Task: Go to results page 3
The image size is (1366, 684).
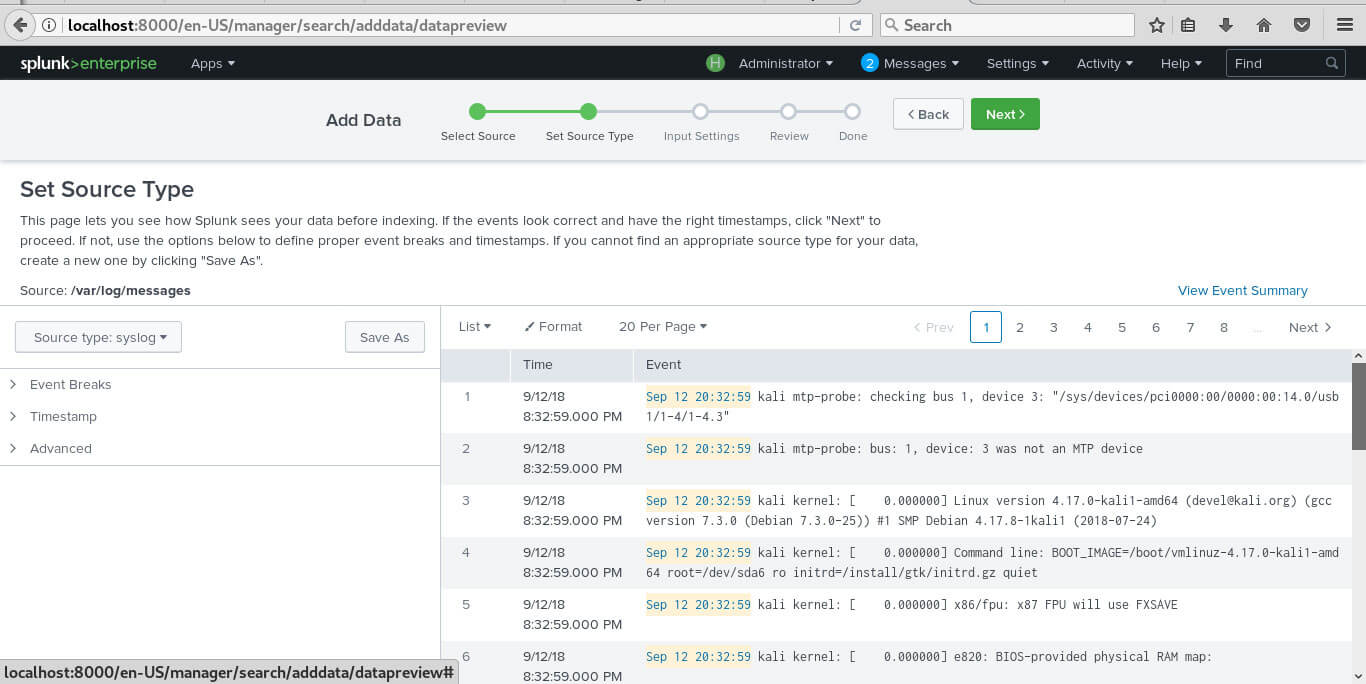Action: [x=1053, y=327]
